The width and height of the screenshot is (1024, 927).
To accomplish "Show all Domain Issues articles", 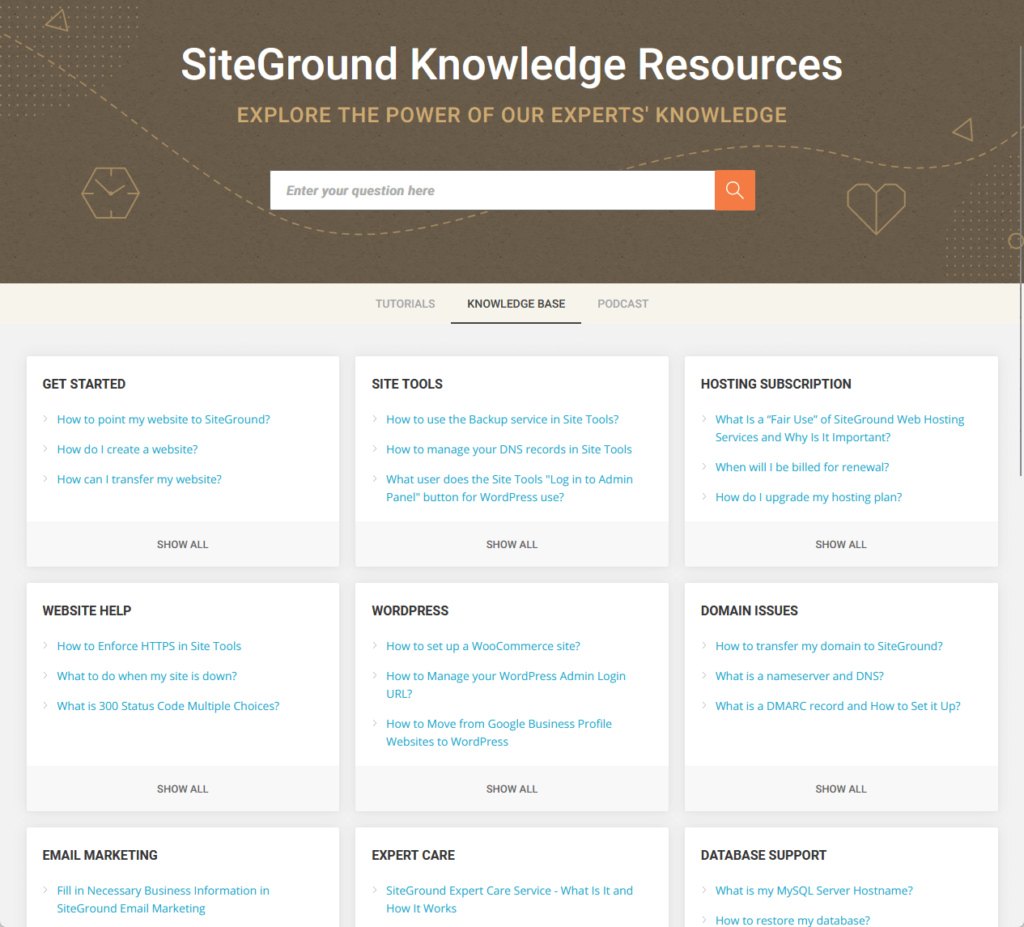I will (x=841, y=789).
